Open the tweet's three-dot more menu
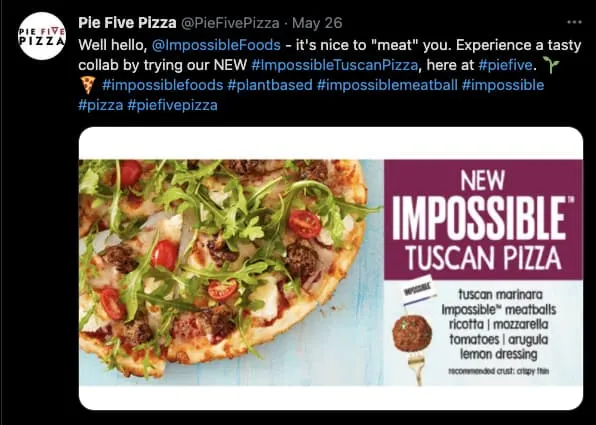Viewport: 596px width, 425px height. [574, 22]
